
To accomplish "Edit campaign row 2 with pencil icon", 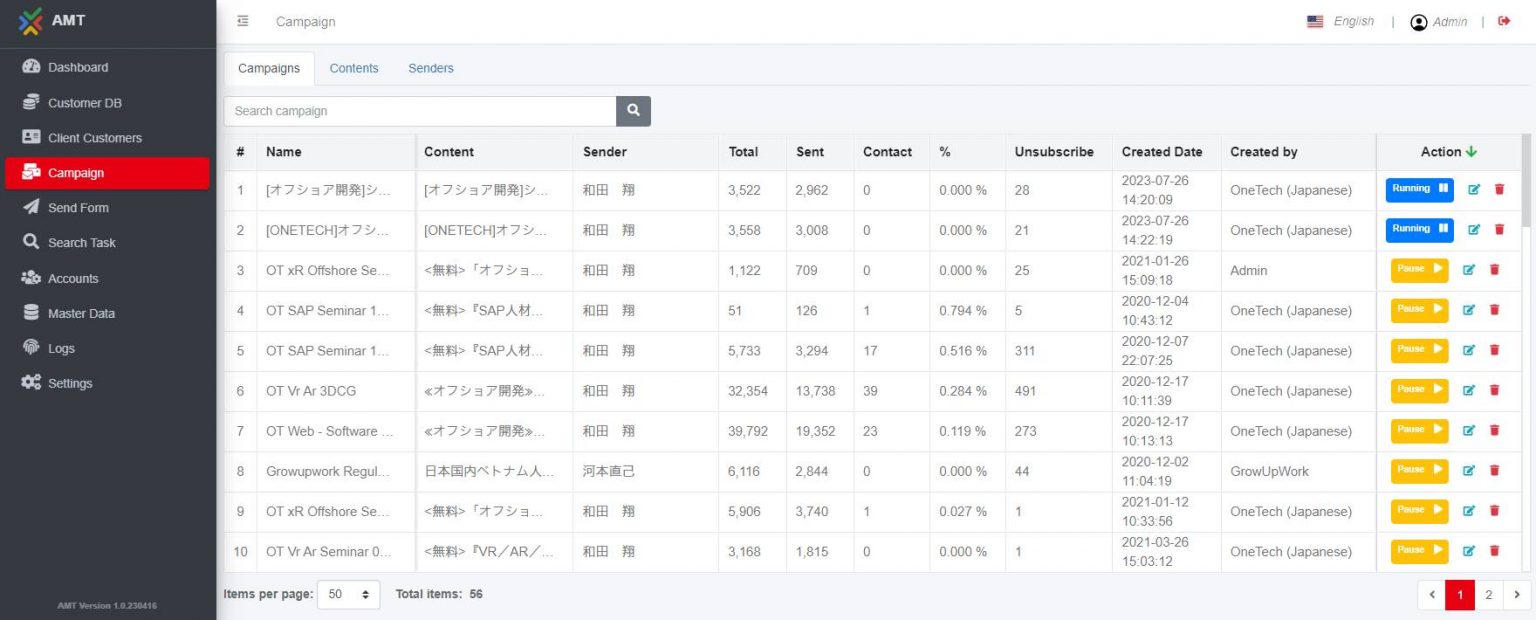I will pos(1474,229).
